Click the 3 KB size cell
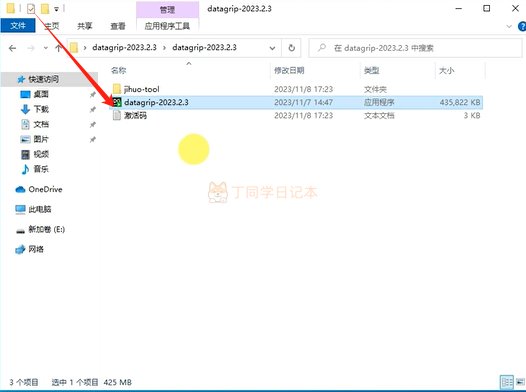This screenshot has height=392, width=526. click(x=472, y=116)
